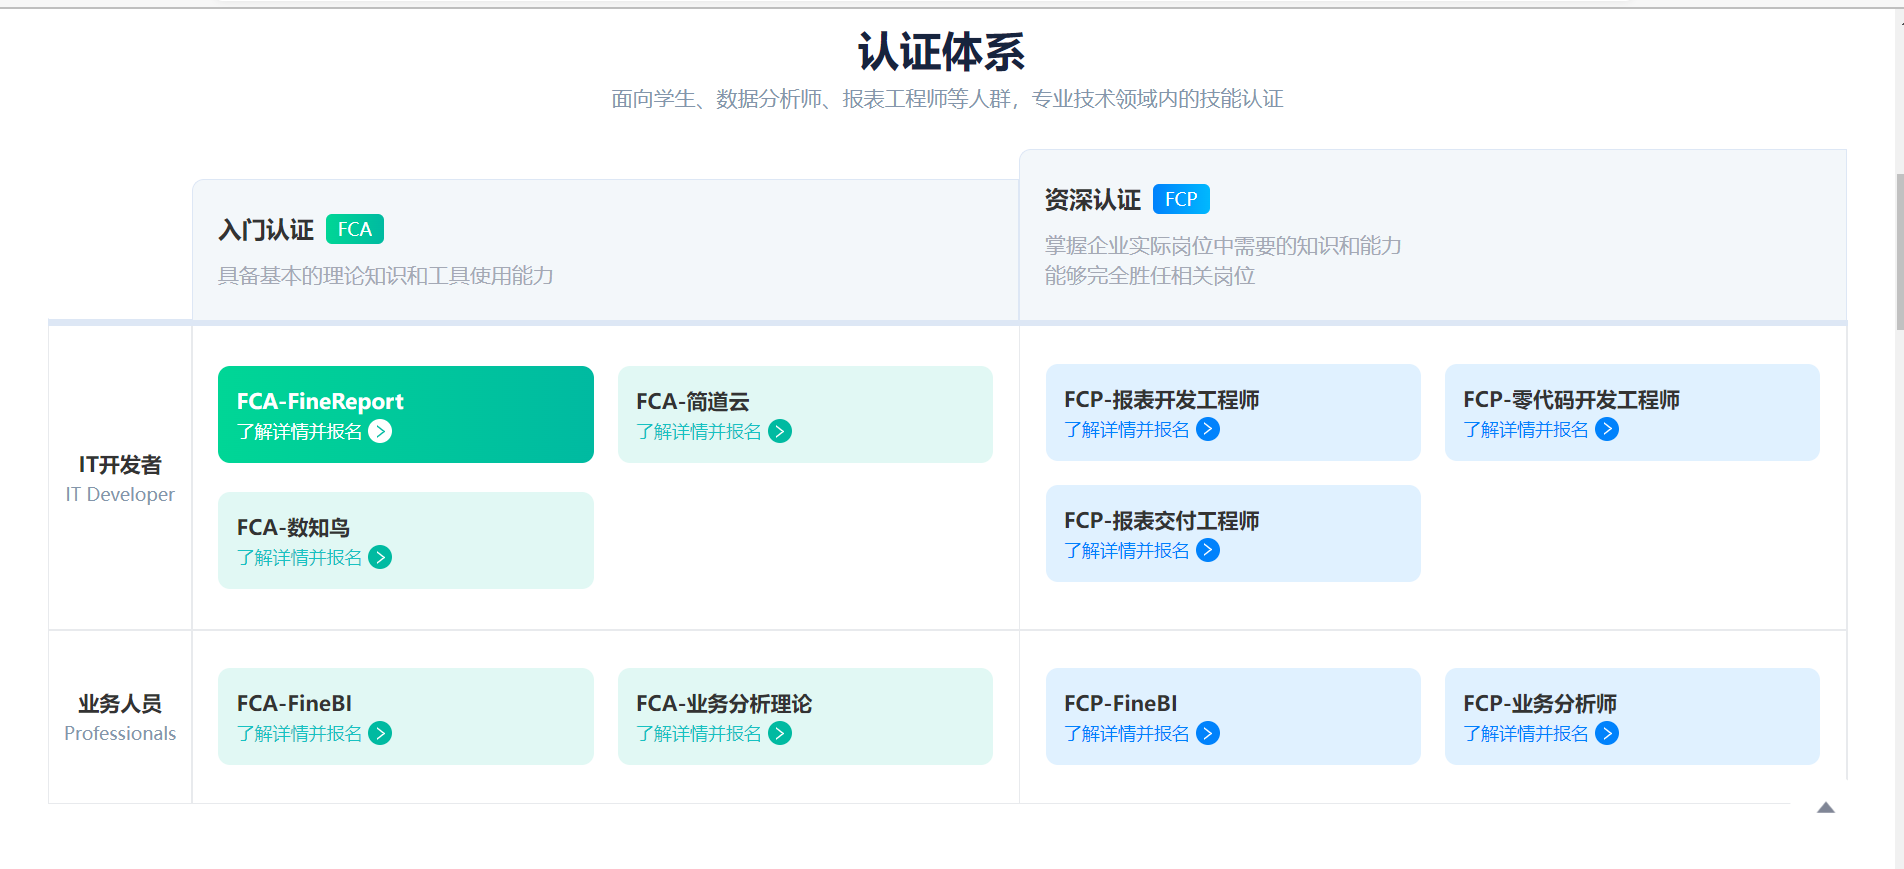Open 了解详情并报名 link under FCA-FineBI
Image resolution: width=1904 pixels, height=869 pixels.
click(300, 733)
